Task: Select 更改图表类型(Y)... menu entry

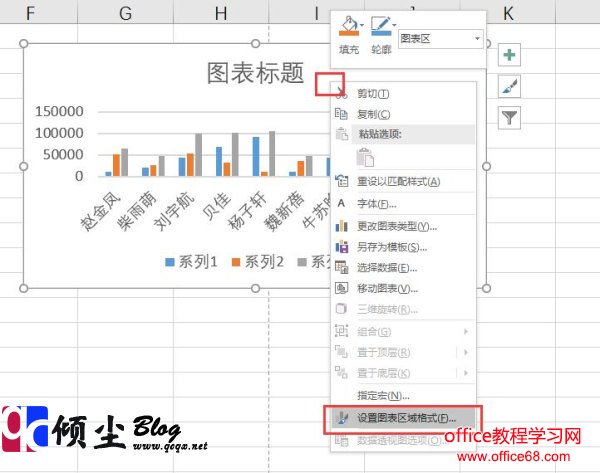Action: point(403,226)
